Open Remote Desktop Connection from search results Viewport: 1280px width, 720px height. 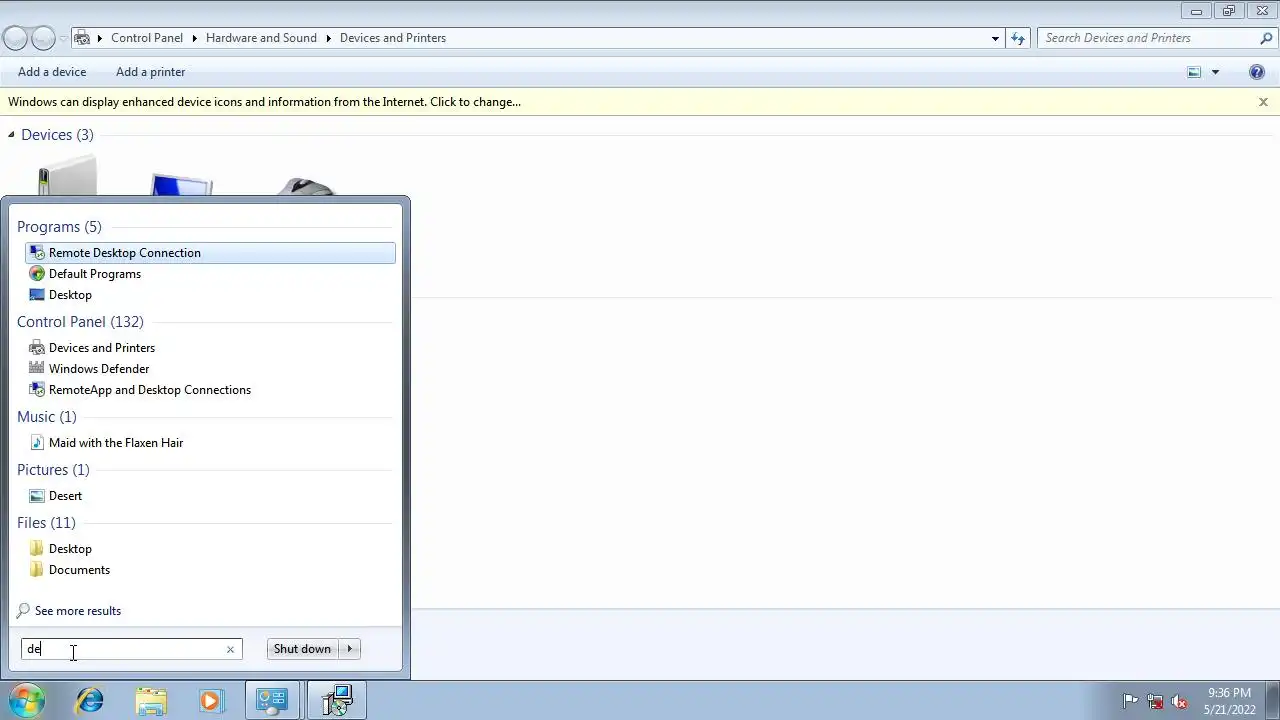point(210,253)
